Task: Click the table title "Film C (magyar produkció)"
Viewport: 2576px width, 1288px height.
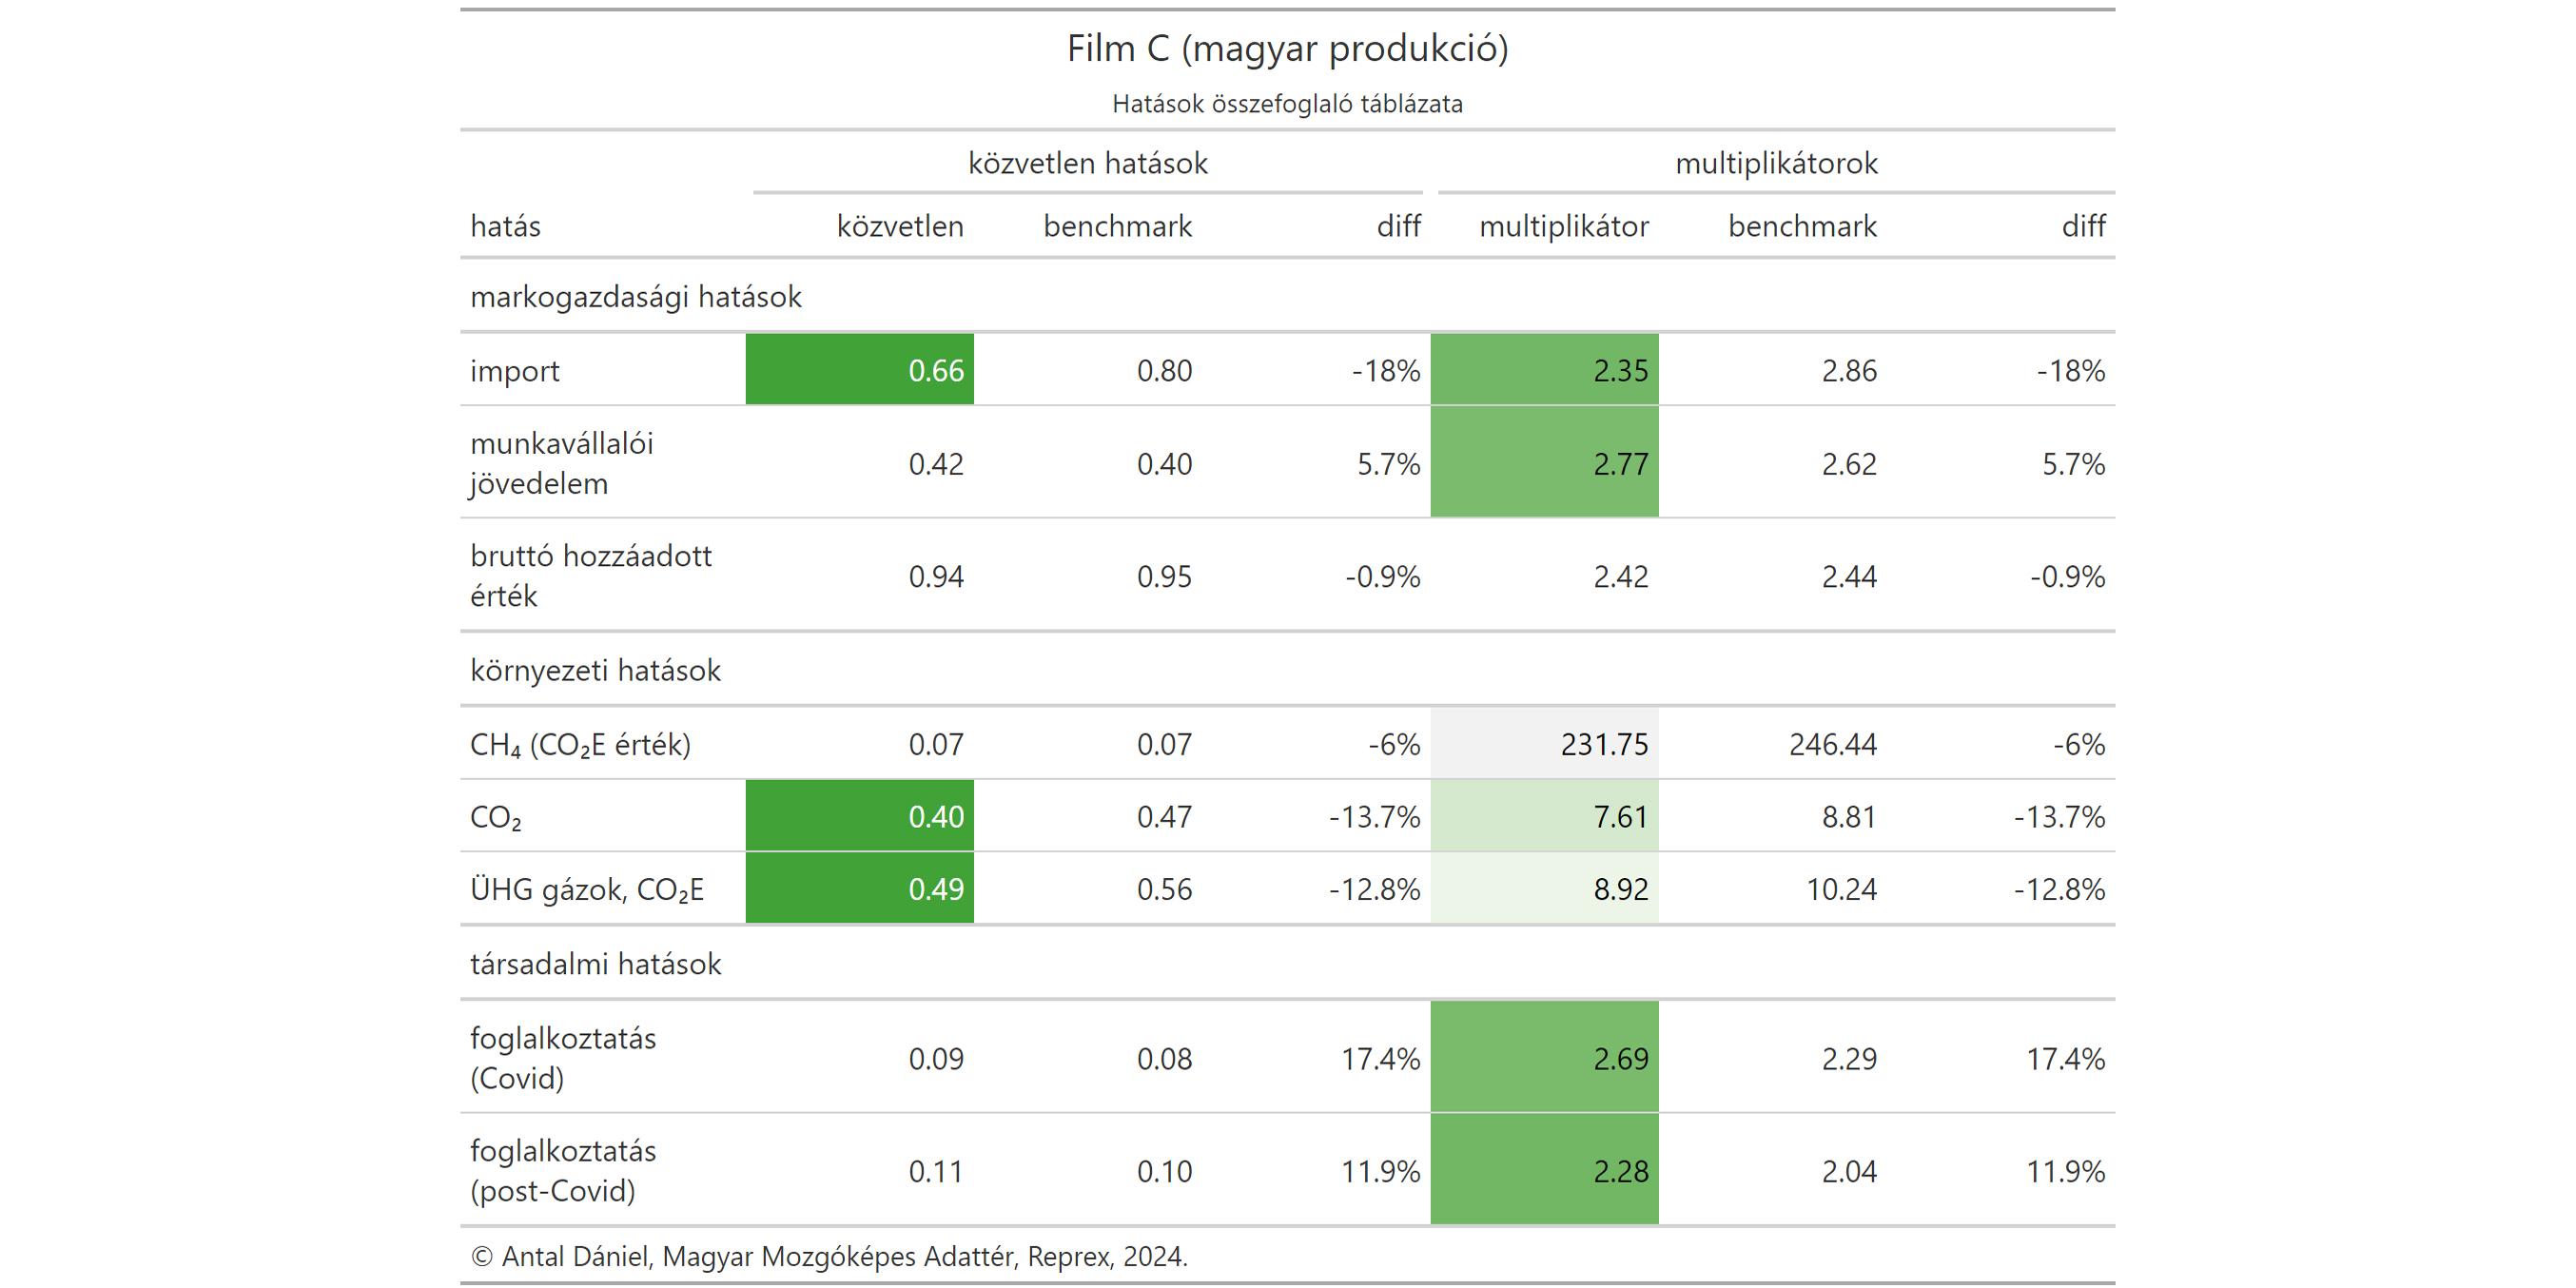Action: pos(1287,48)
